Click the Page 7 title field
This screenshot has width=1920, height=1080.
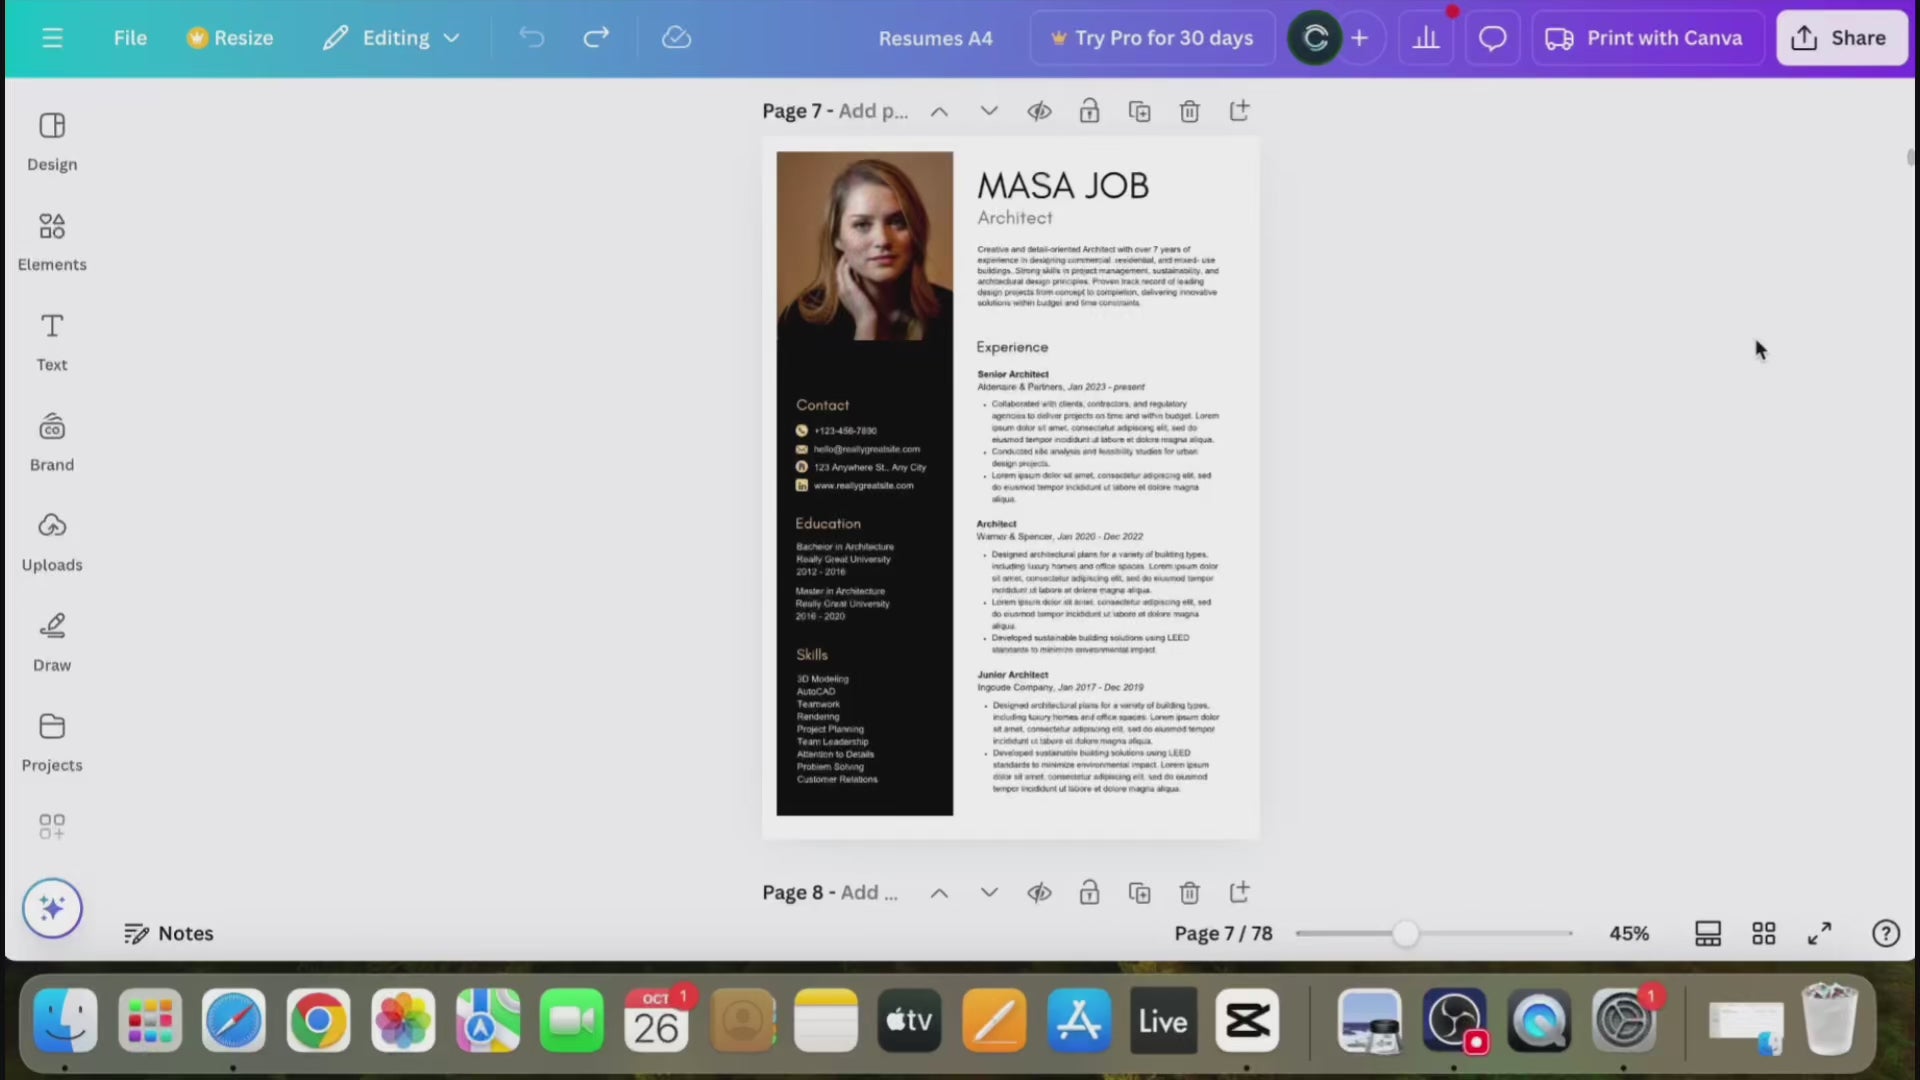[x=835, y=111]
